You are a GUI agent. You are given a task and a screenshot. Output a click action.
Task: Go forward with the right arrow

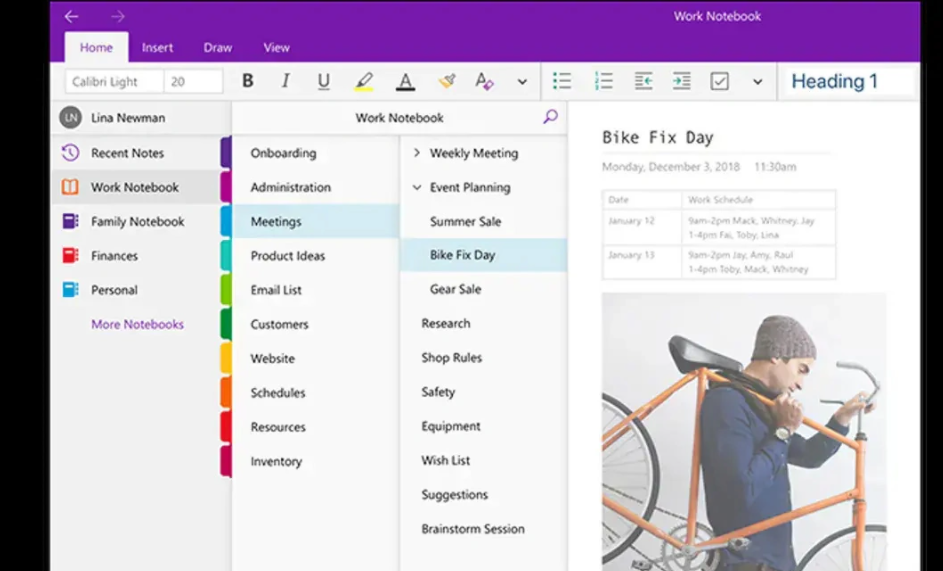coord(118,16)
